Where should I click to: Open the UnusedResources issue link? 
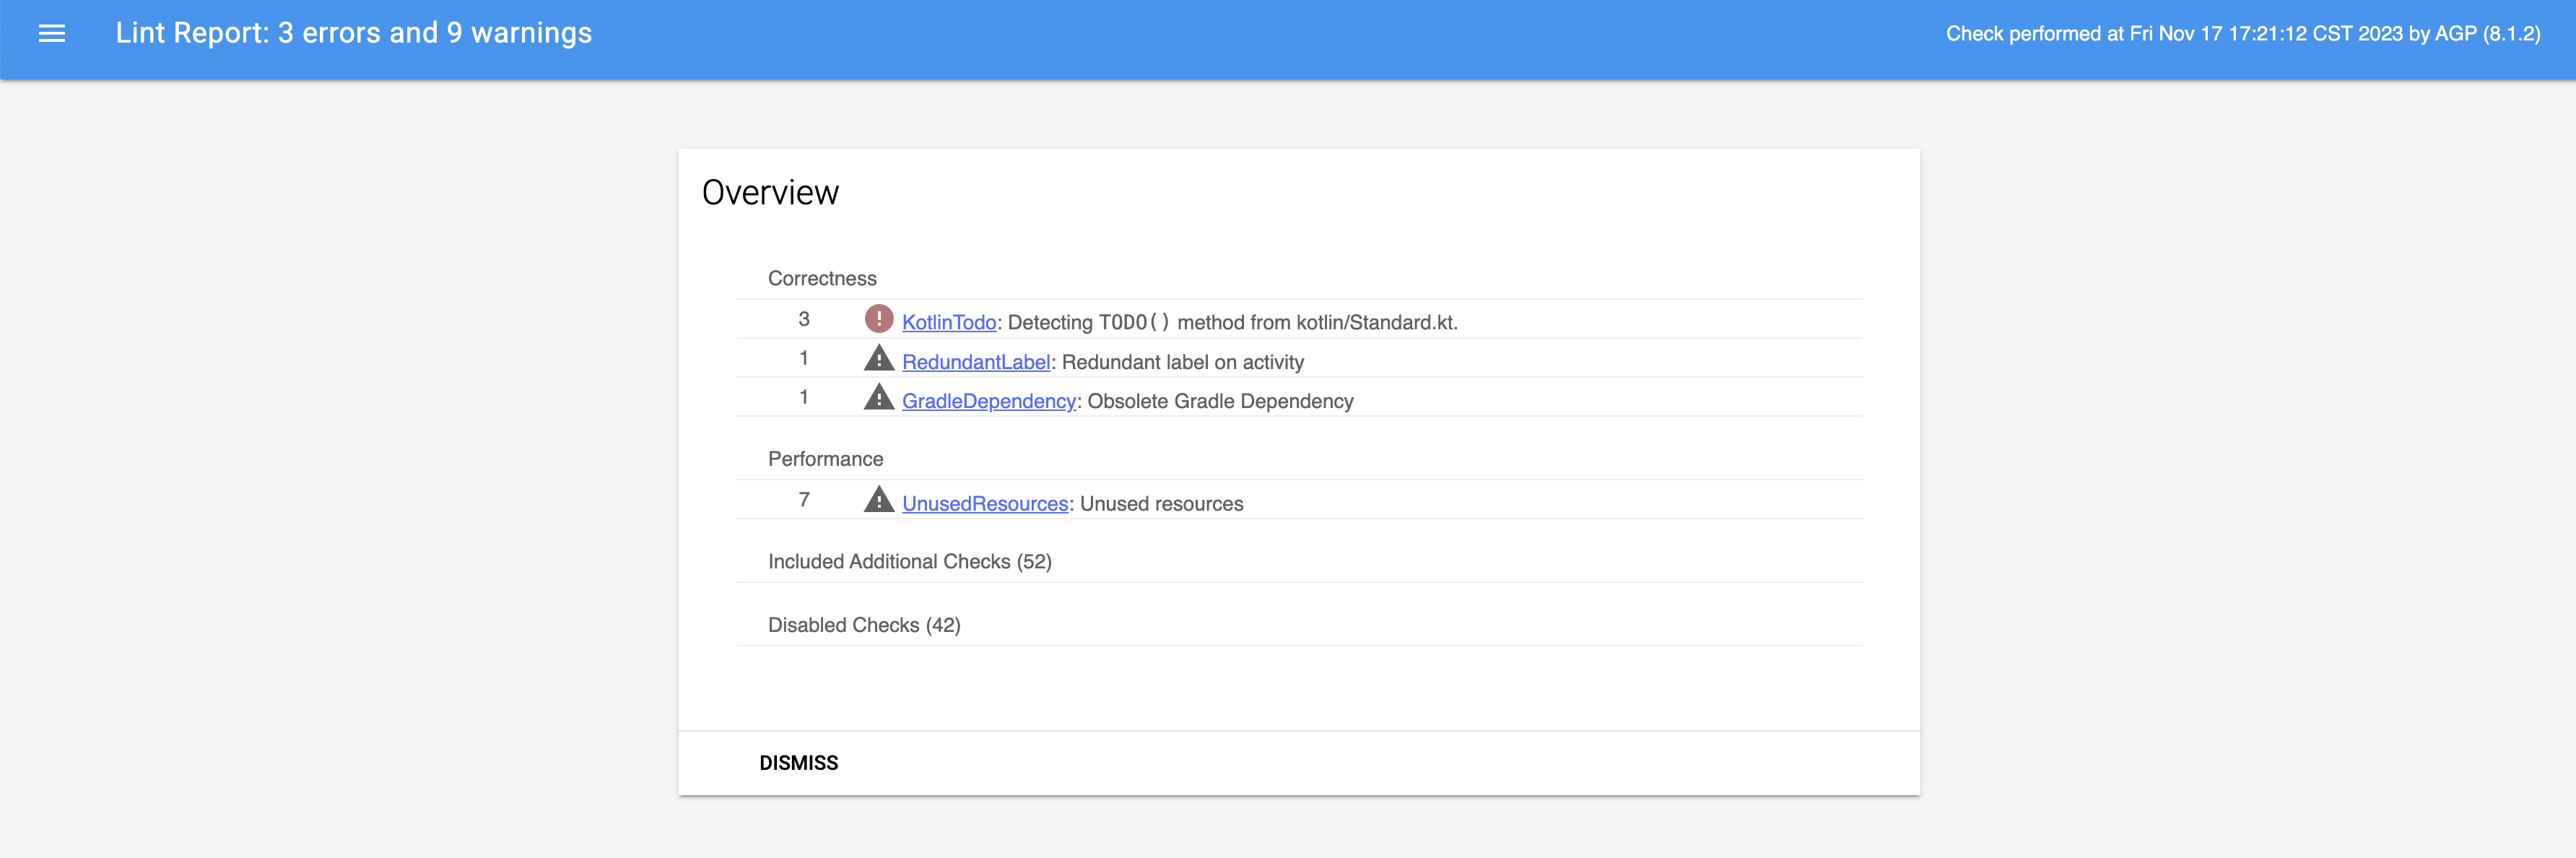point(984,504)
